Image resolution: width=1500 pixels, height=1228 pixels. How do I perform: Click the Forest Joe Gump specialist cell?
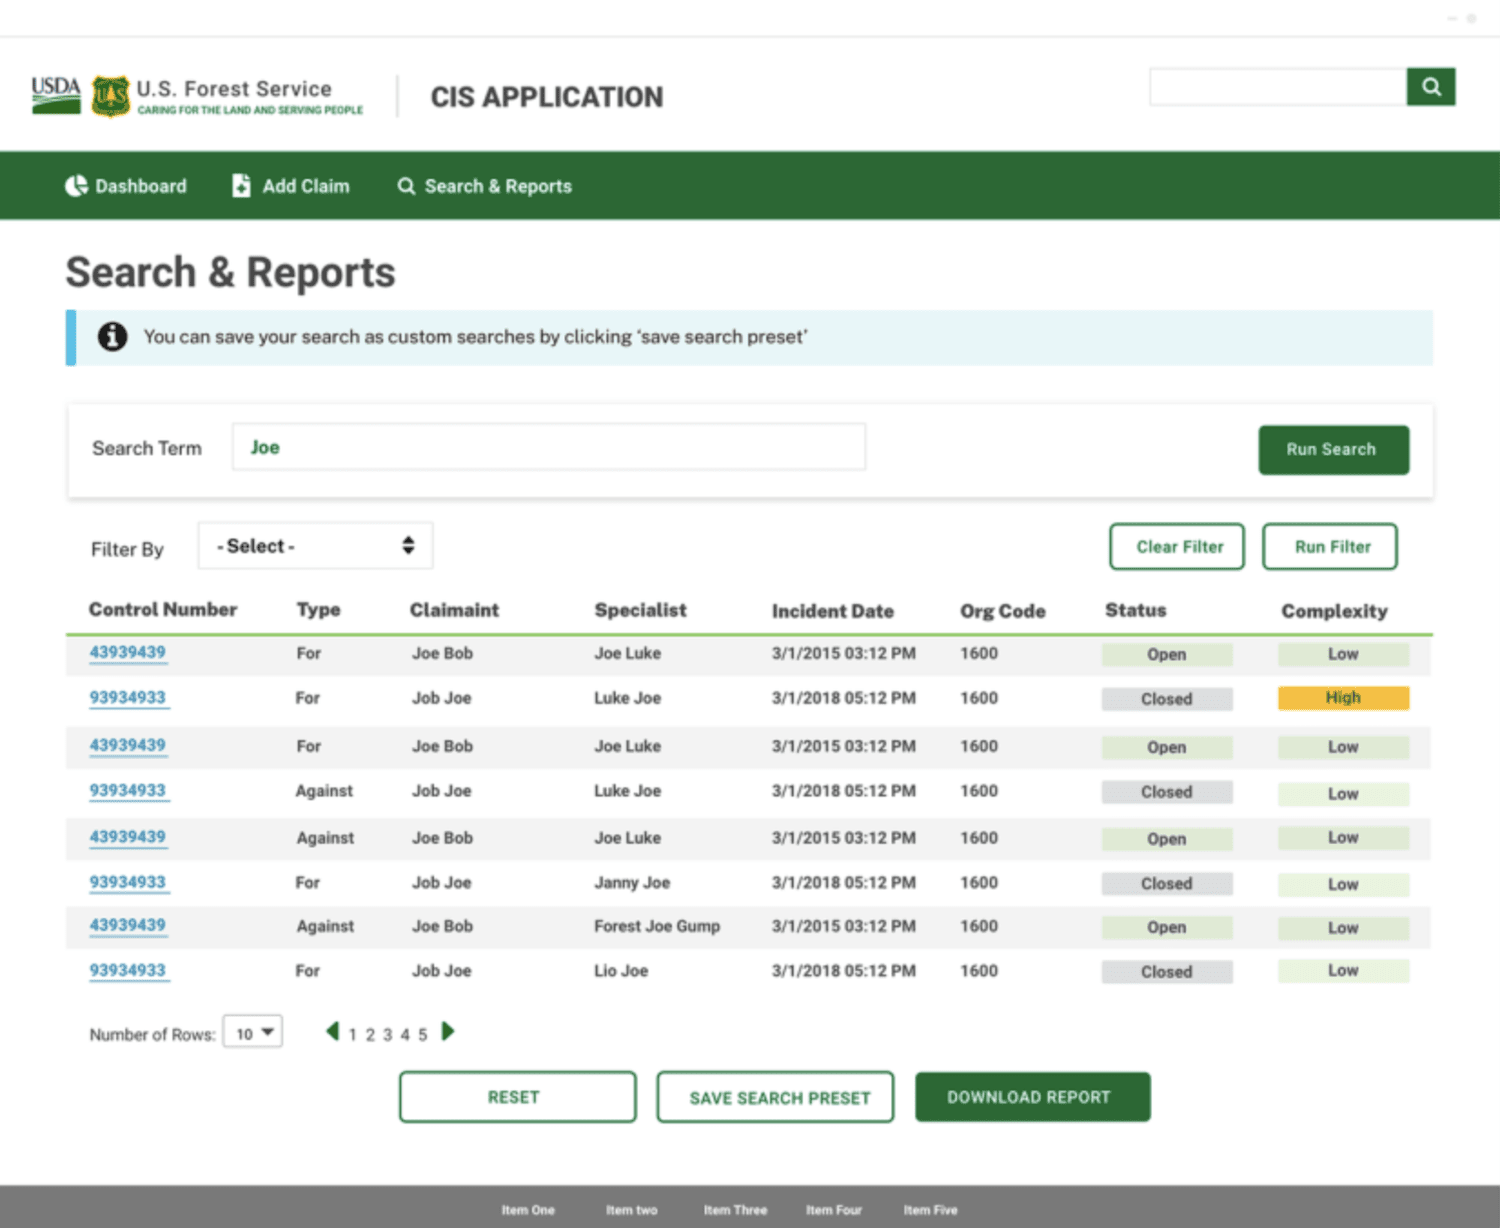657,926
